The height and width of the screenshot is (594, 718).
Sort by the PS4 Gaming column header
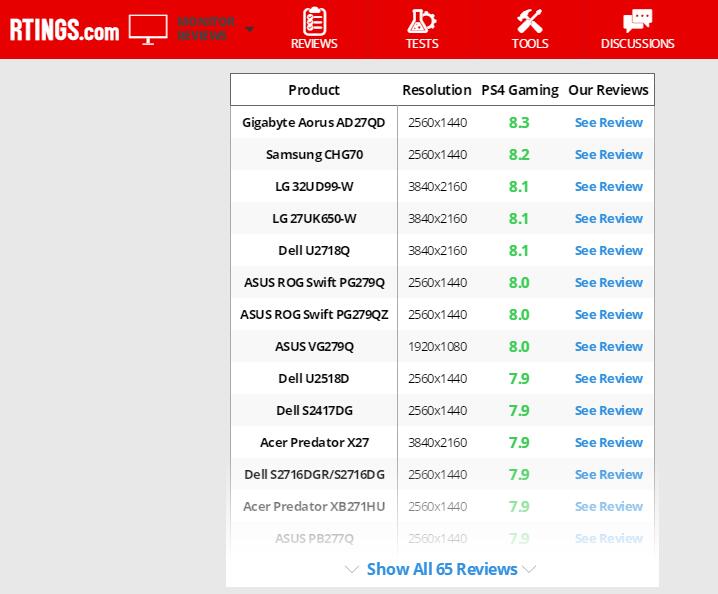pyautogui.click(x=520, y=90)
